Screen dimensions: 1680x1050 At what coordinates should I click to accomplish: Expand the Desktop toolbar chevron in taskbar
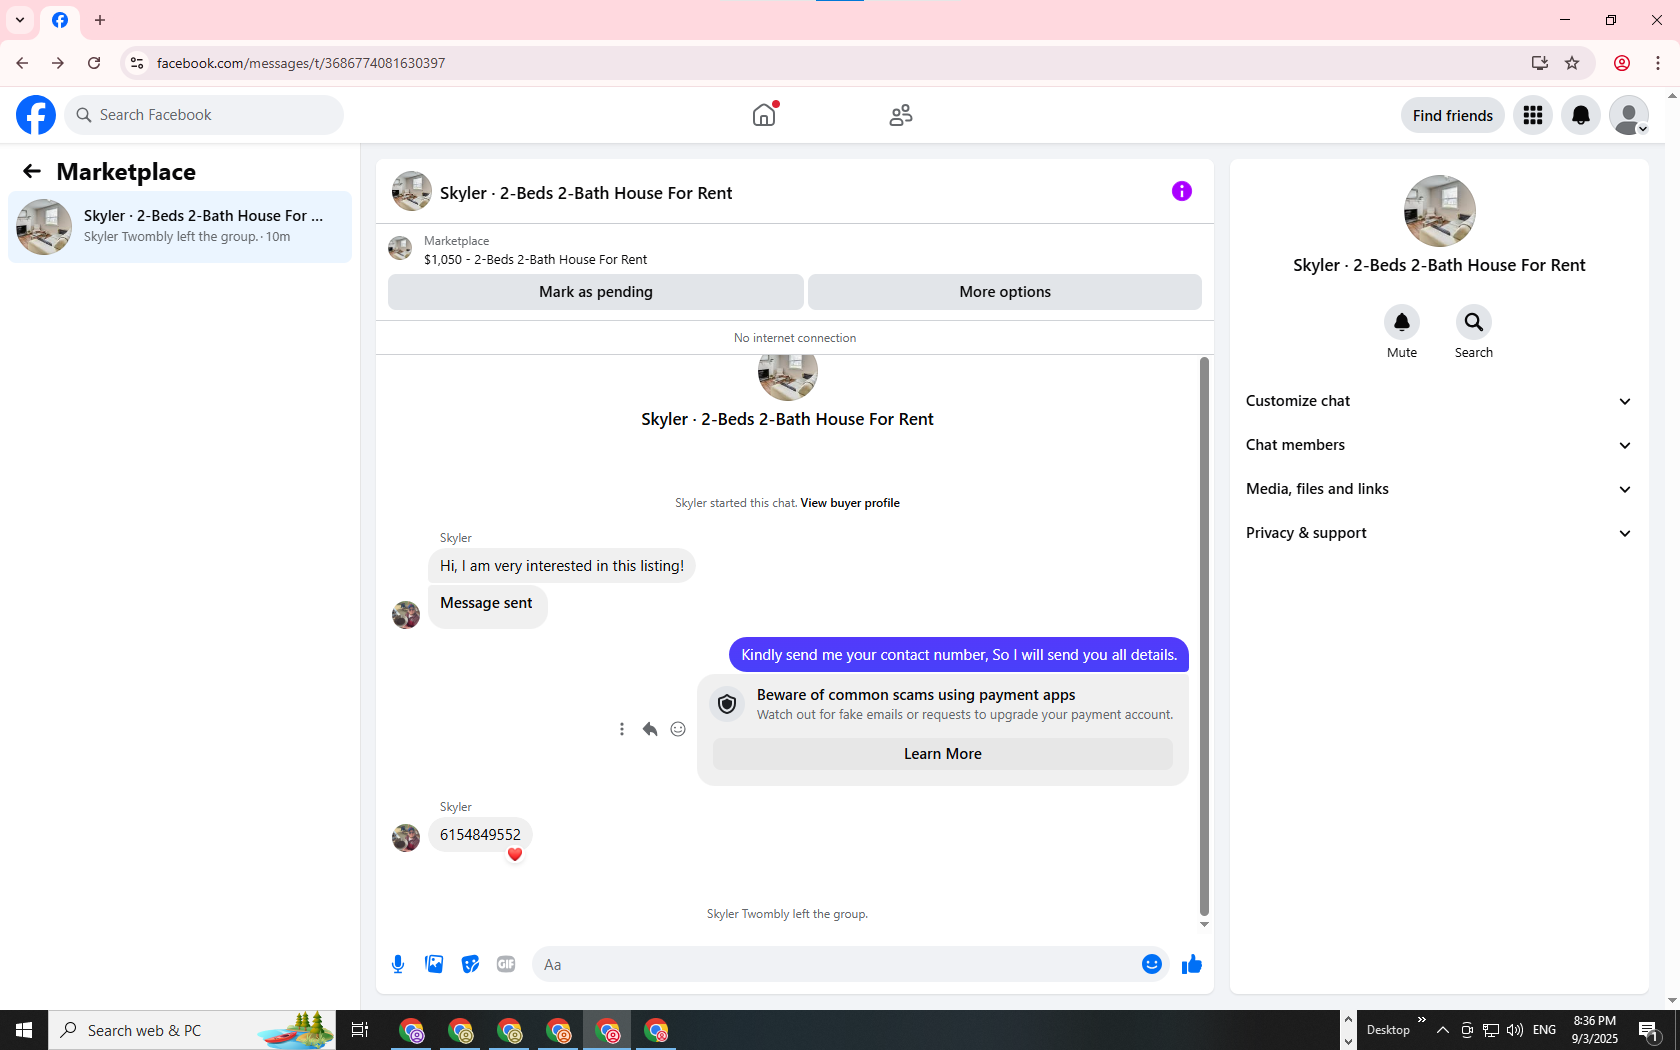point(1422,1020)
